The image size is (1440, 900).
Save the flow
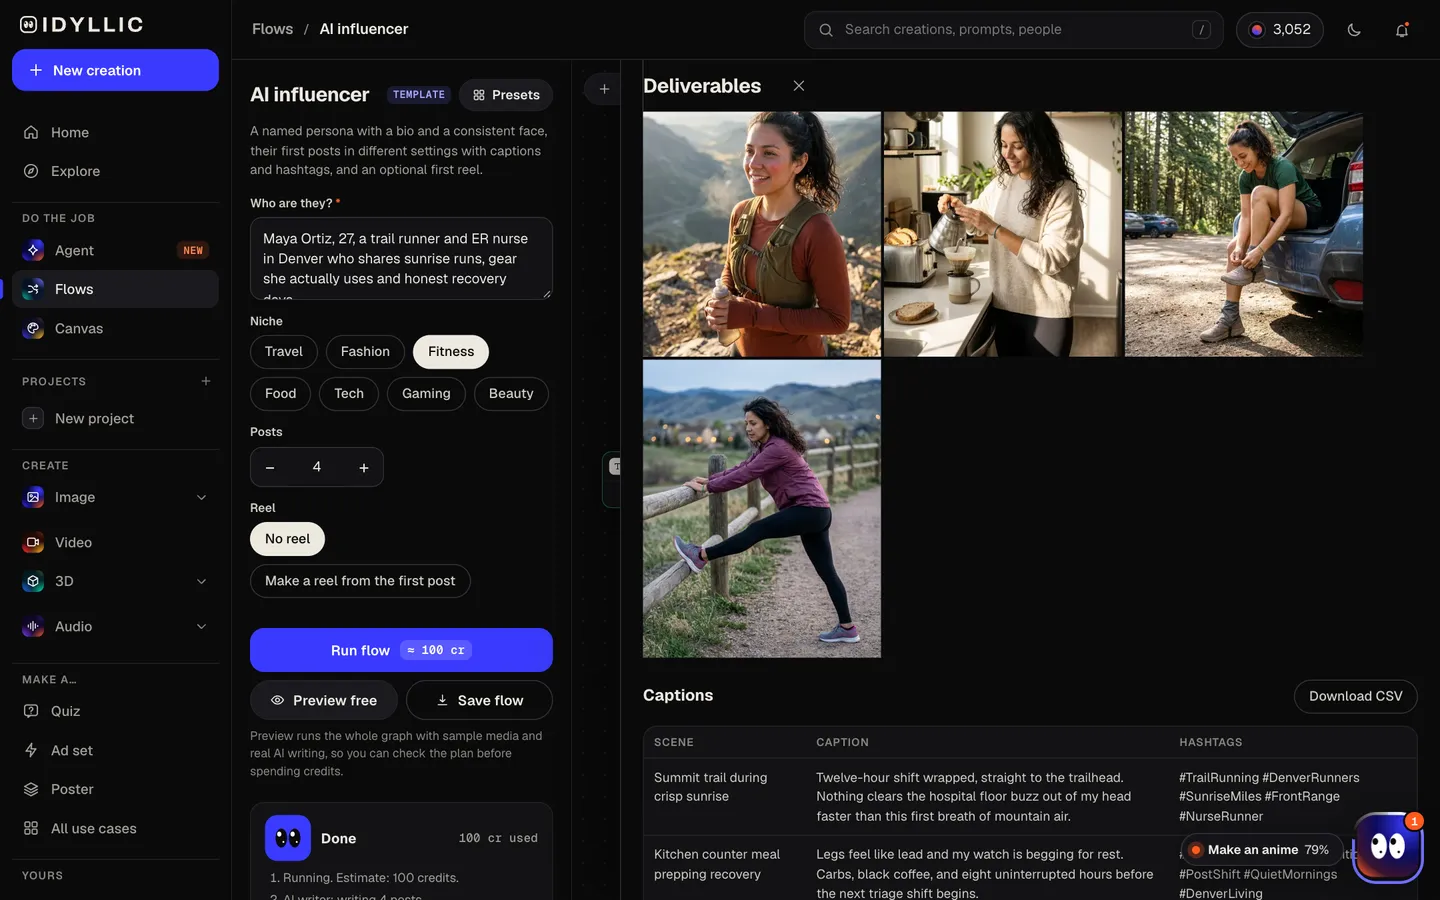pos(479,700)
